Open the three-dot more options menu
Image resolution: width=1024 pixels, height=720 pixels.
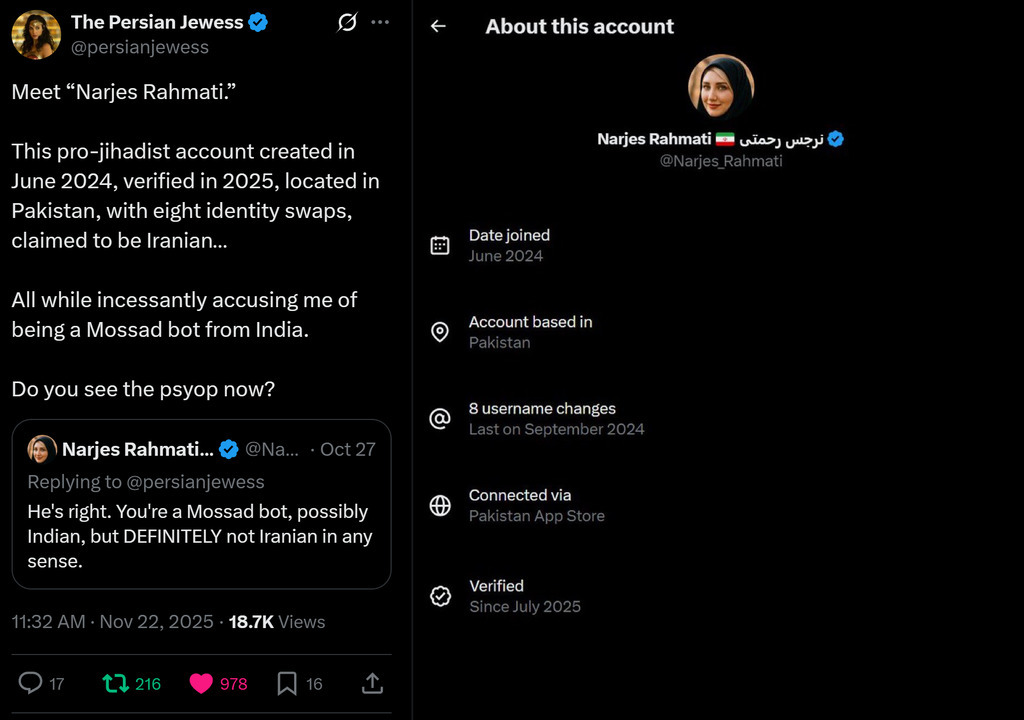tap(381, 22)
